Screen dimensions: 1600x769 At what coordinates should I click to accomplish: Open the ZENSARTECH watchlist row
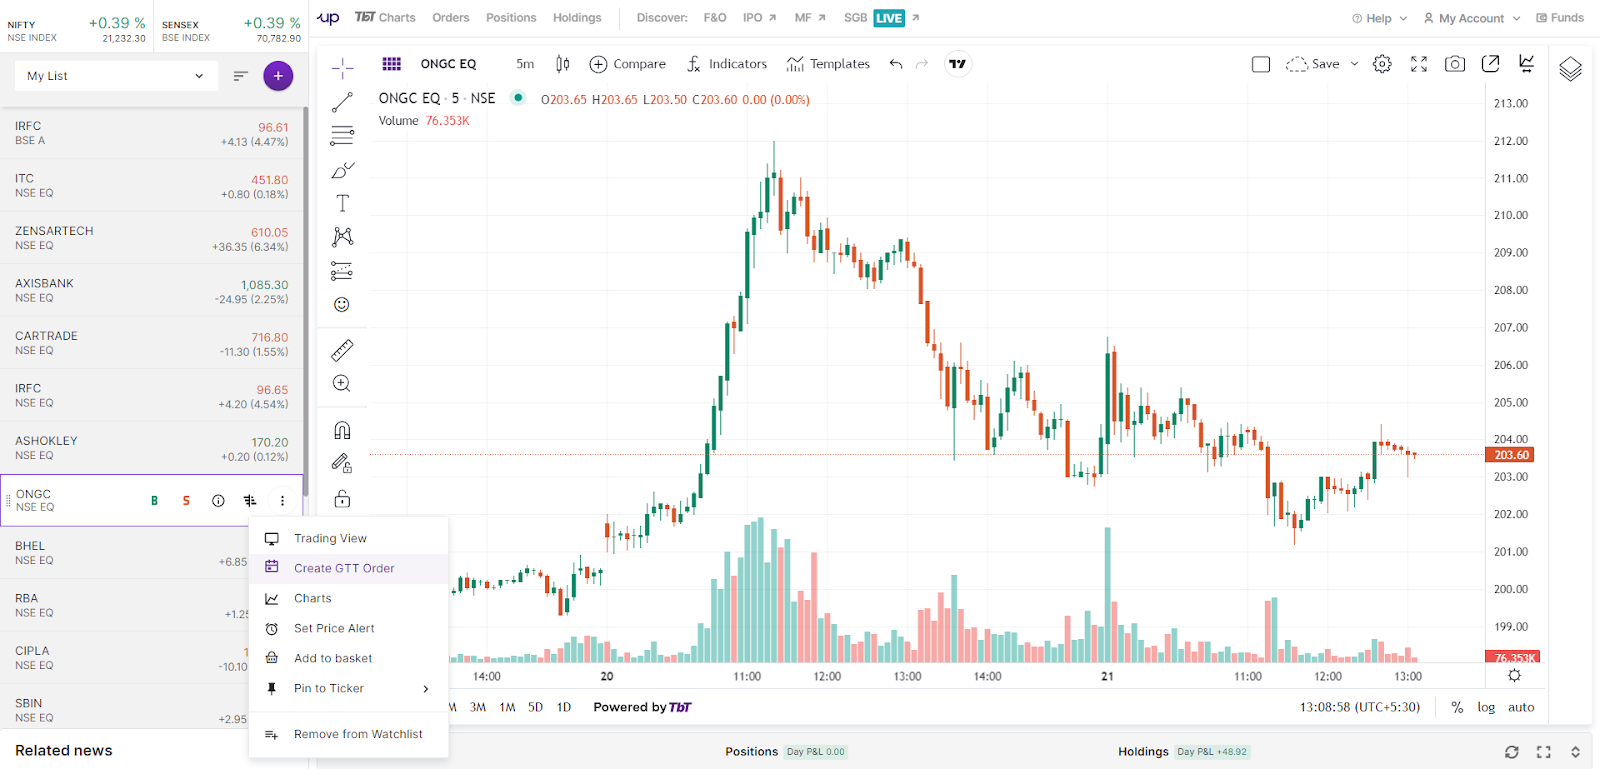tap(151, 238)
